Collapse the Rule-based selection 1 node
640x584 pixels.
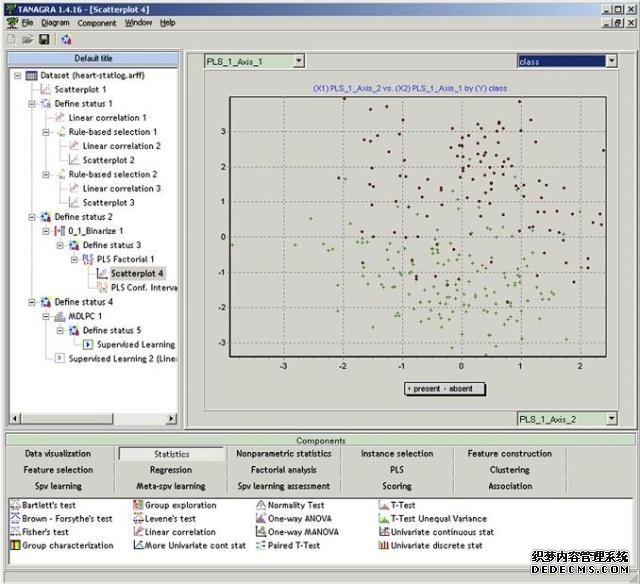[46, 132]
